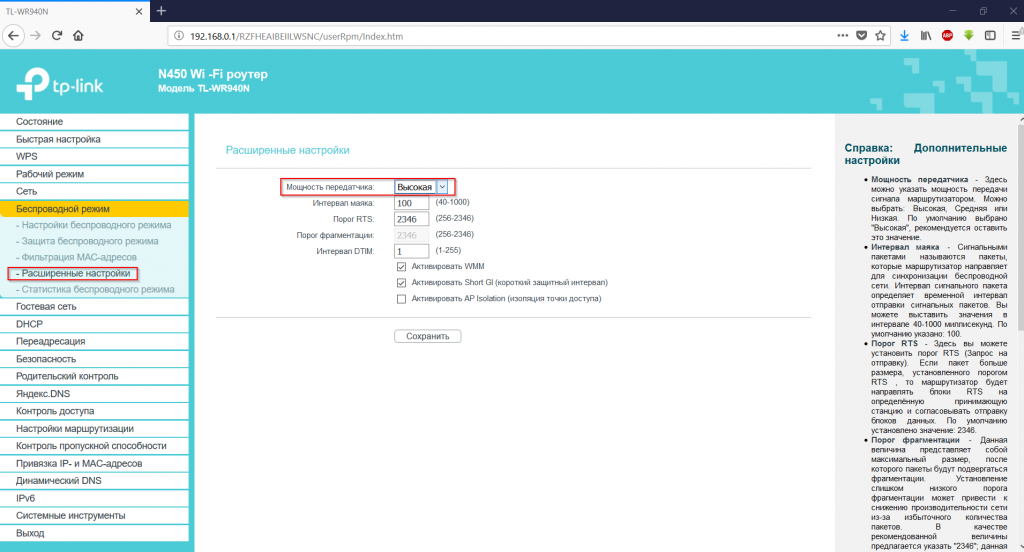Open Pocket save icon in address bar

pos(861,36)
